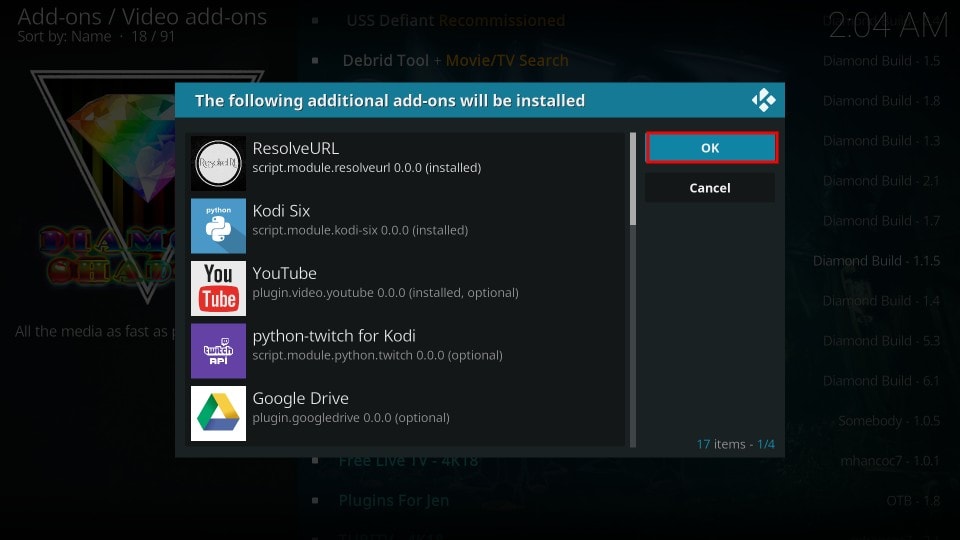Click script.module.python.twitch 0.0.0 (optional) text
The image size is (960, 540).
(377, 355)
